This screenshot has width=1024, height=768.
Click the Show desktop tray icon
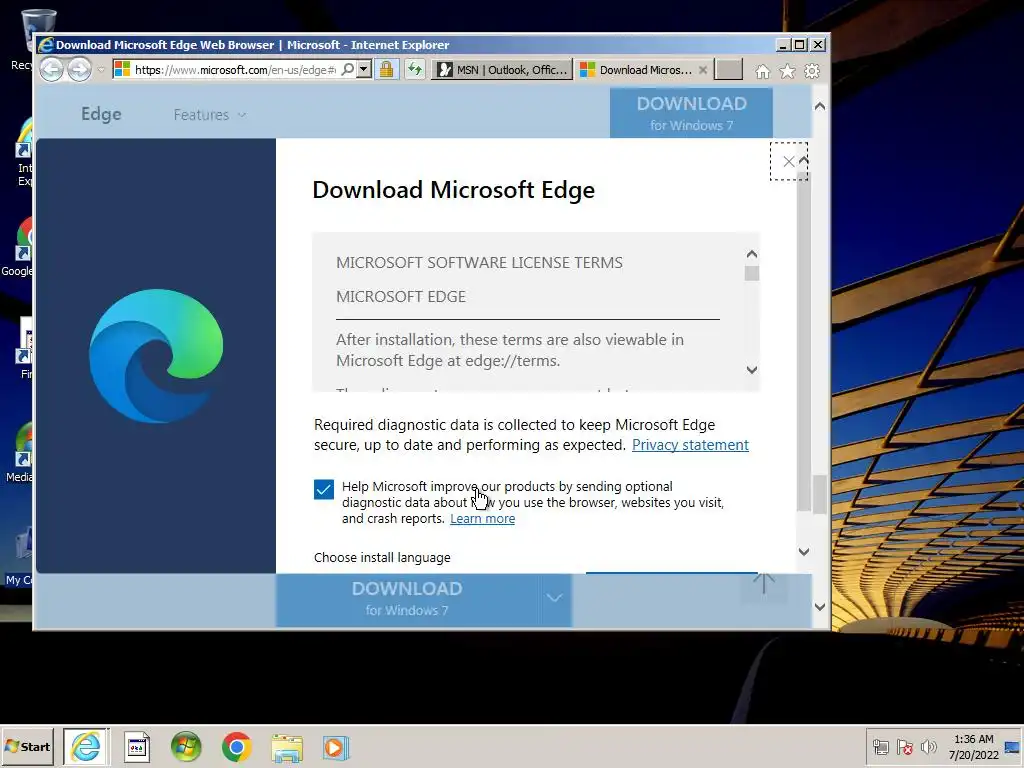(1013, 747)
